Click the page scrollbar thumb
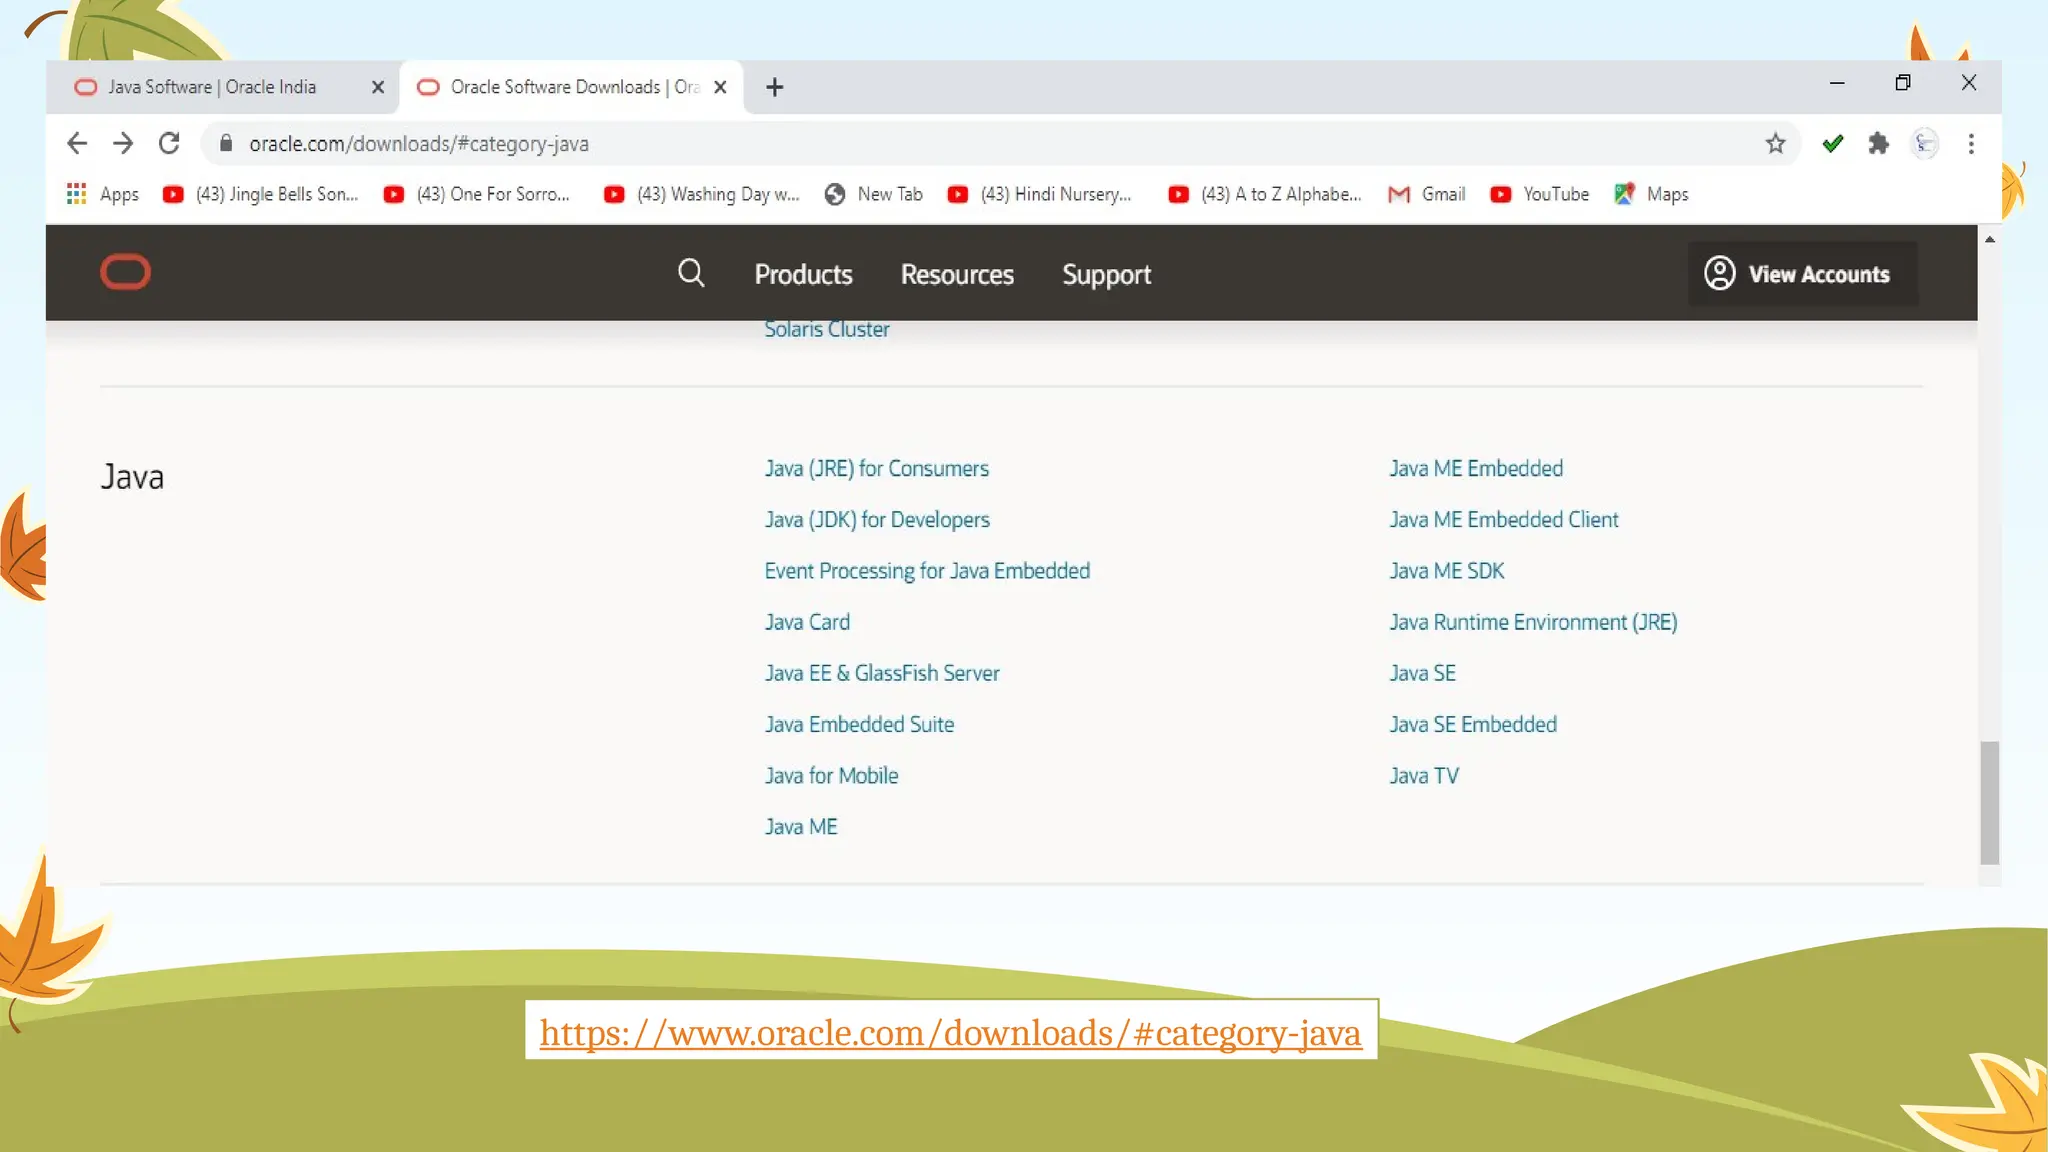This screenshot has height=1152, width=2048. pos(1989,802)
